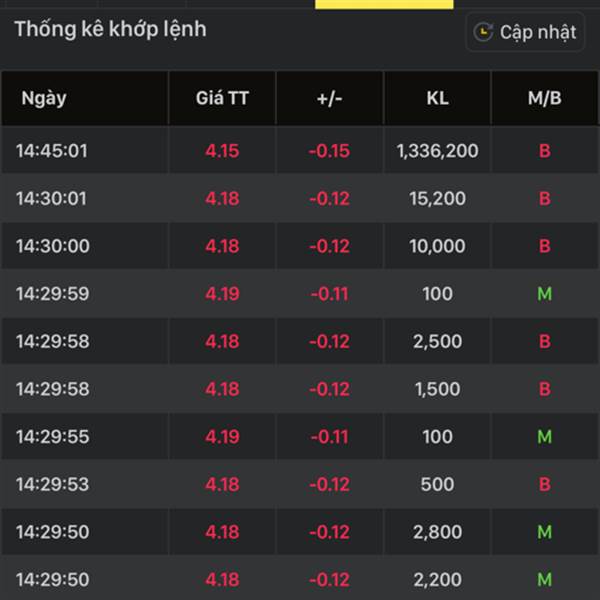The height and width of the screenshot is (600, 600).
Task: Select the yellow highlighted active tab
Action: 384,4
